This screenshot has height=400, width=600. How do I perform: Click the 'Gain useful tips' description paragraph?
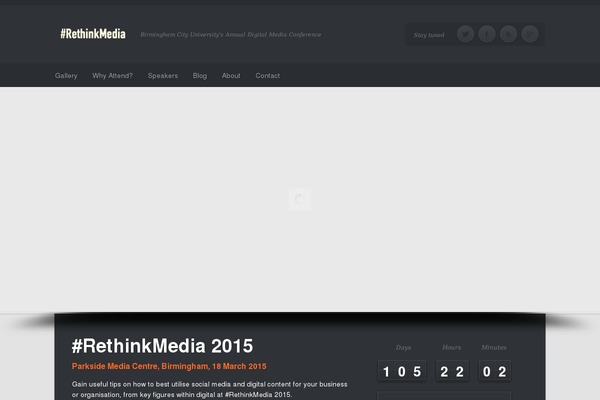(x=210, y=389)
